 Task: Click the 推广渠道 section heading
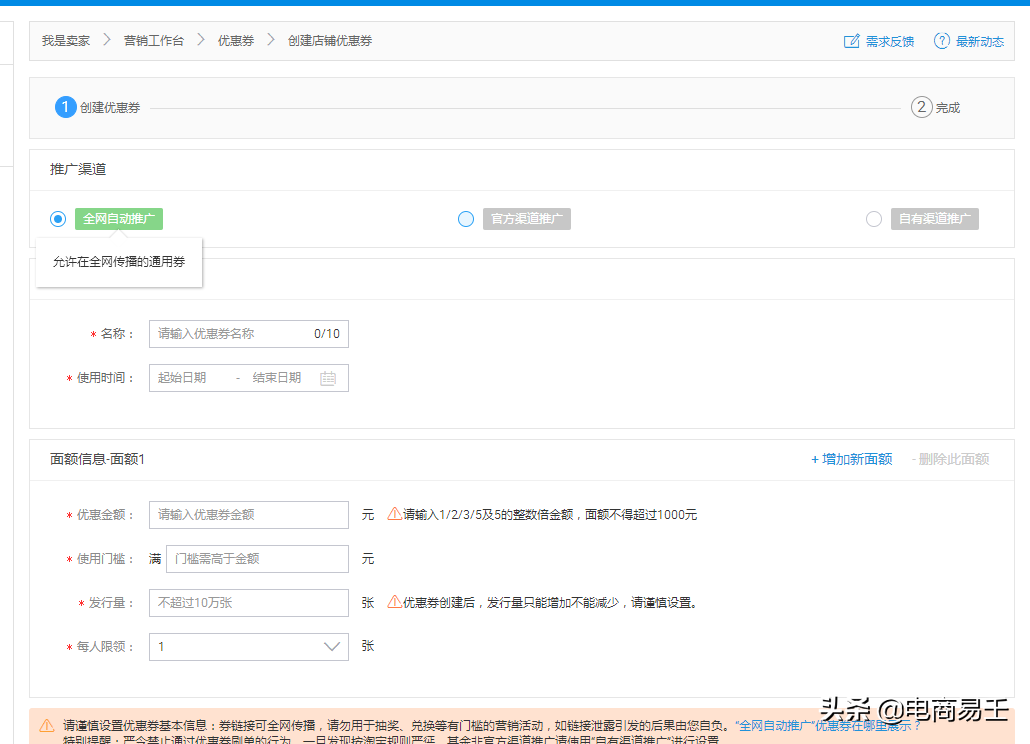click(x=78, y=169)
